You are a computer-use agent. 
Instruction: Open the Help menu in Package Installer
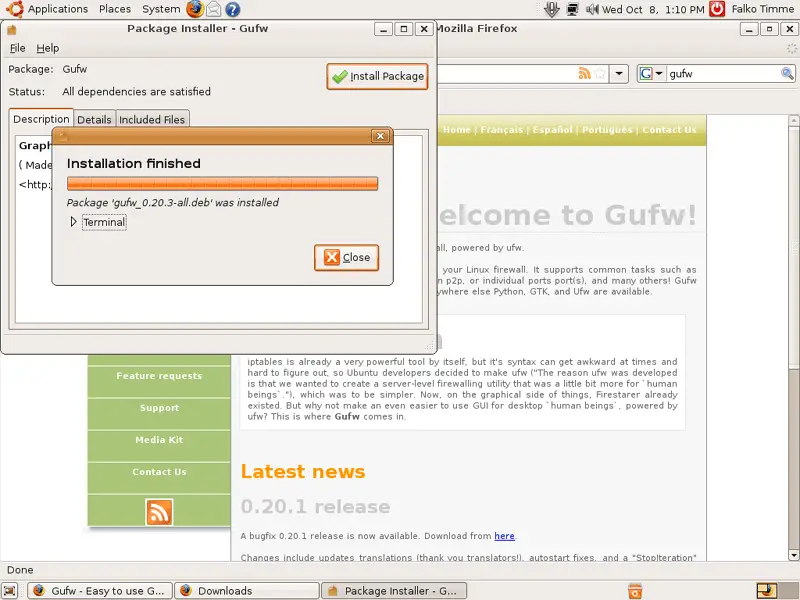(47, 48)
